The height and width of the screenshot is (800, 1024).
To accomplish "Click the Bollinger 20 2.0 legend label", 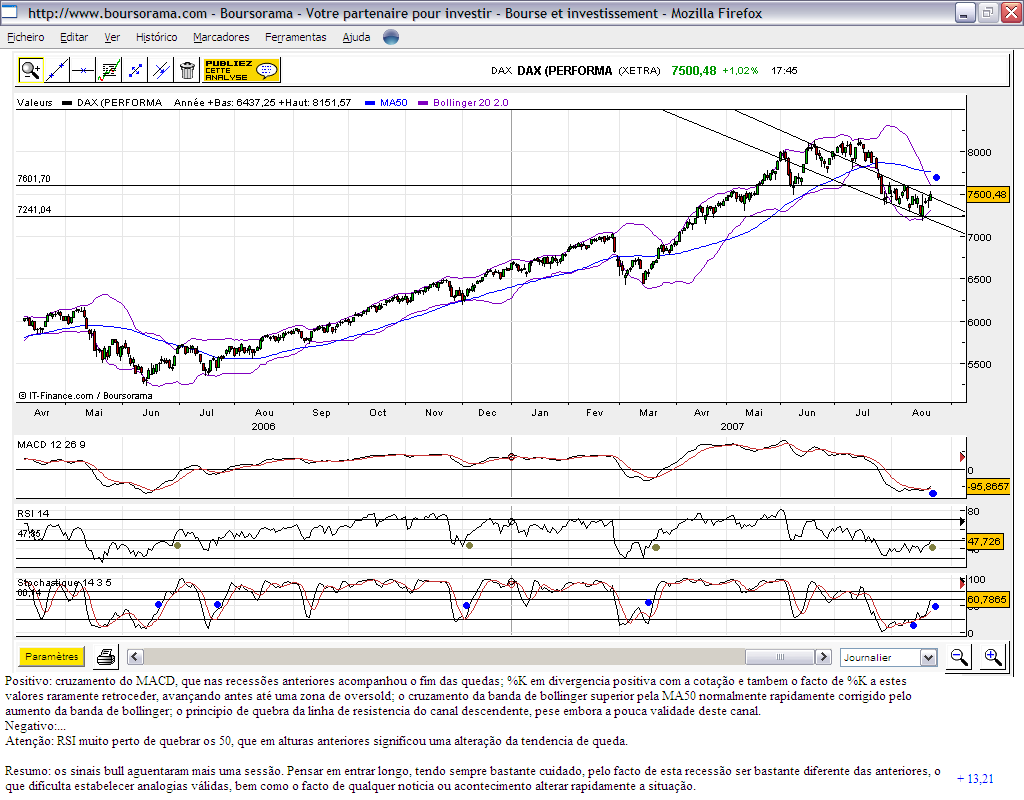I will coord(470,103).
